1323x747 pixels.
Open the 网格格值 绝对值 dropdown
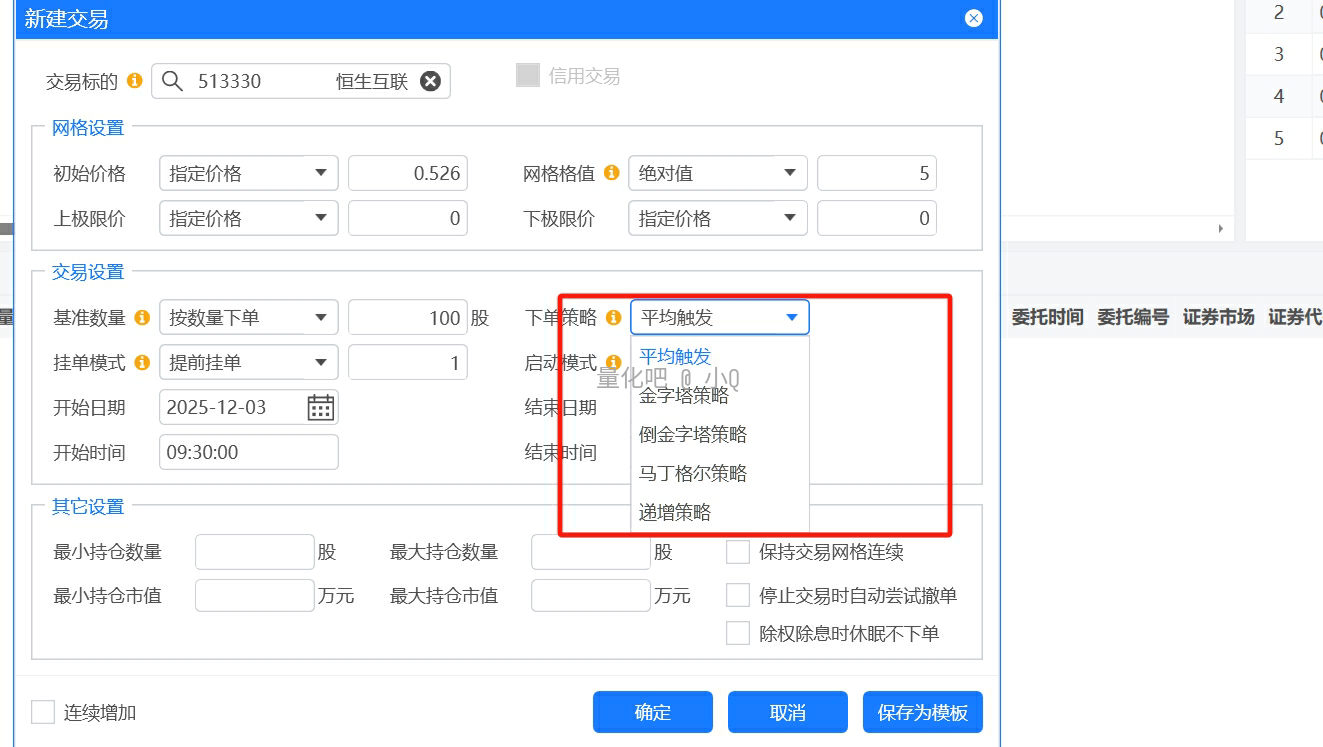(x=717, y=173)
